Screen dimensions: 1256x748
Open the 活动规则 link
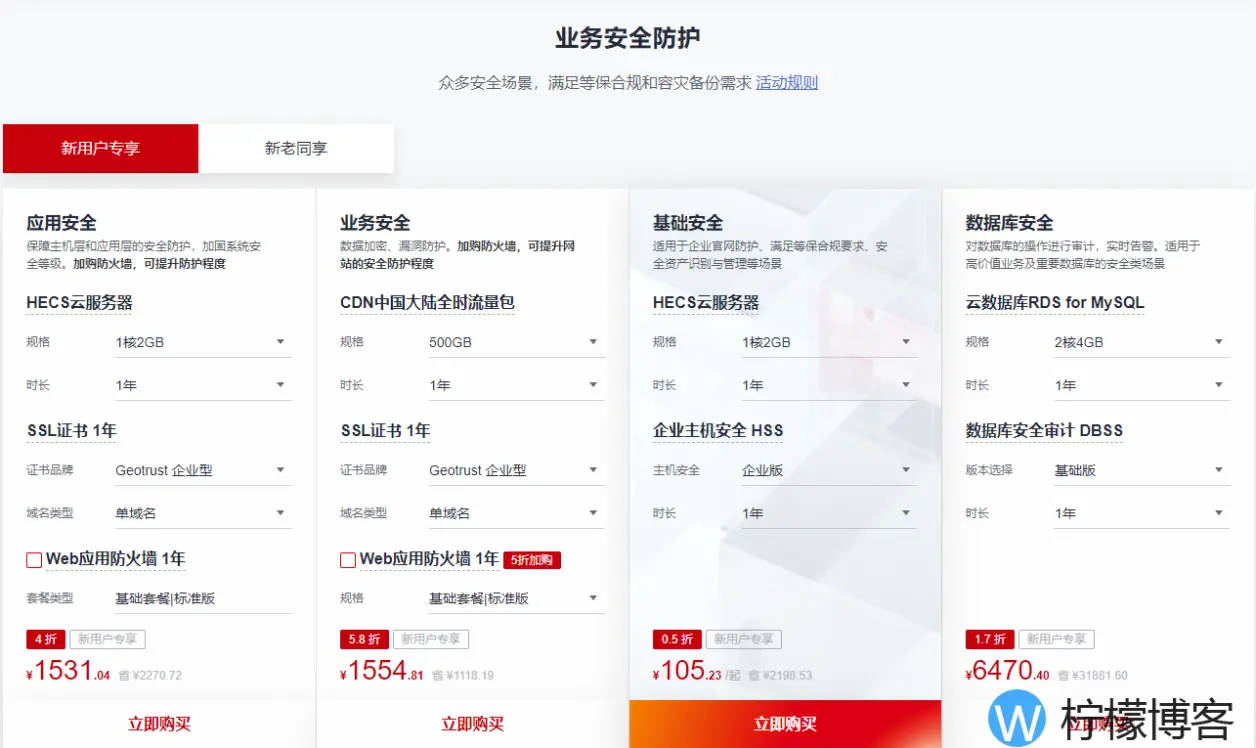(x=787, y=83)
